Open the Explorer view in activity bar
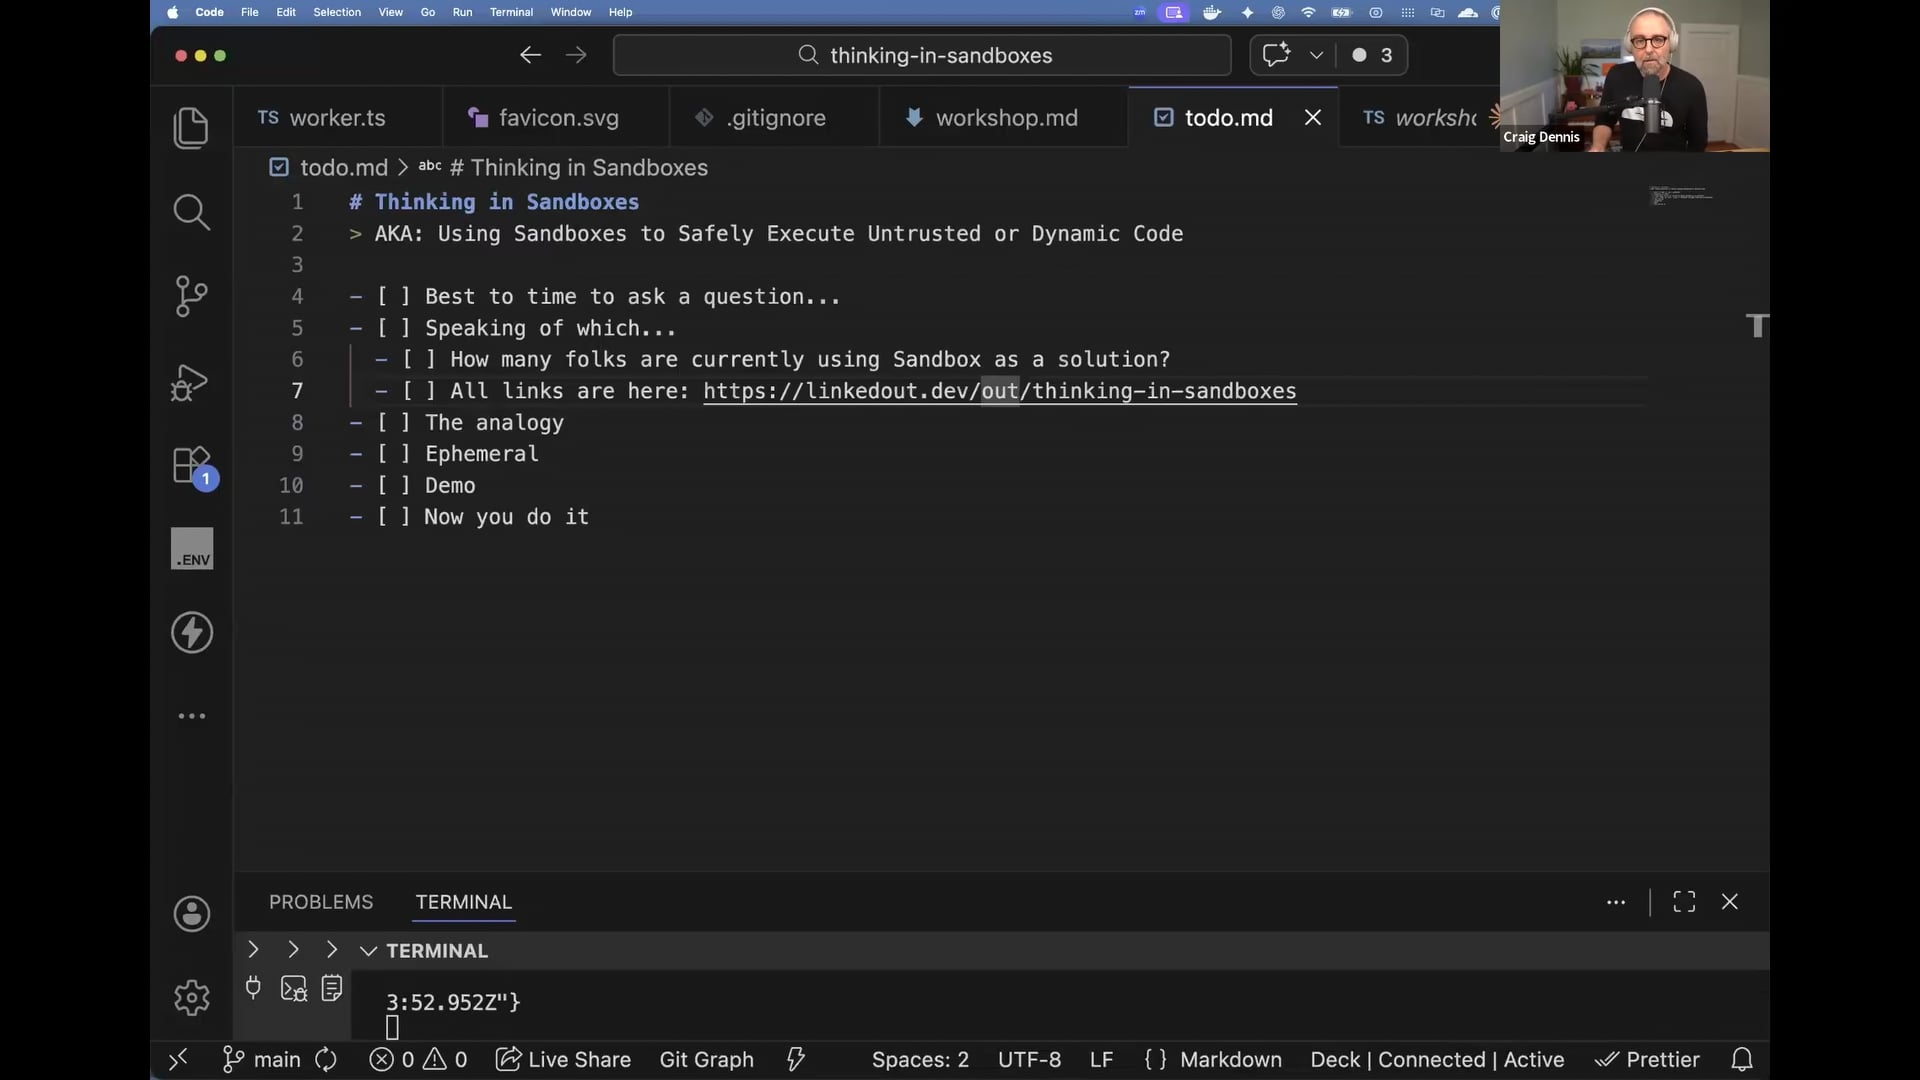Screen dimensions: 1920x1080 pyautogui.click(x=191, y=128)
